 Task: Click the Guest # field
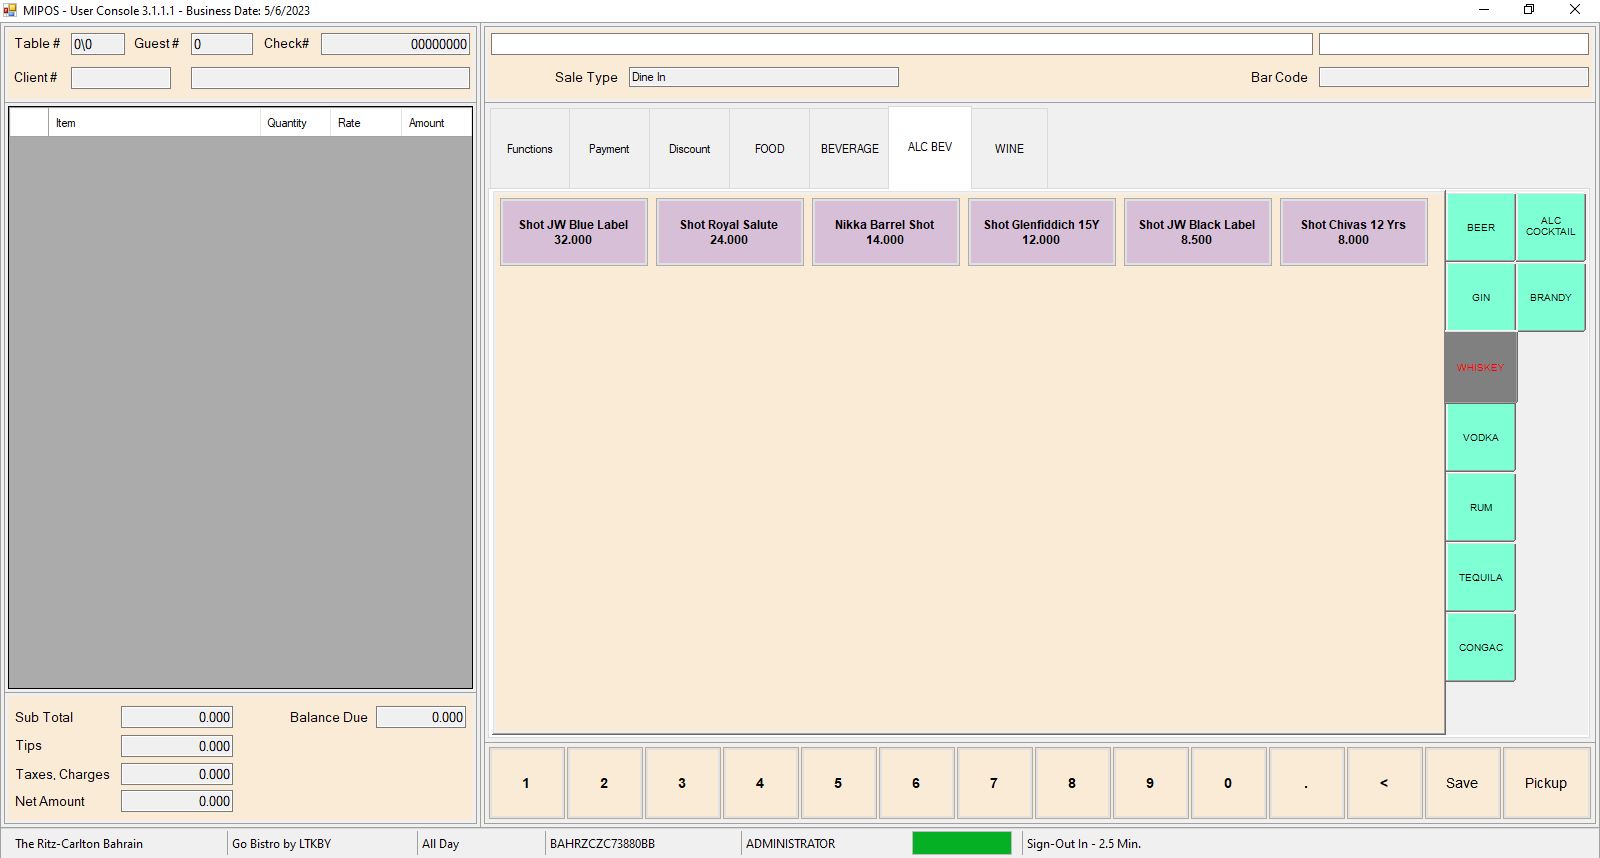pos(222,44)
